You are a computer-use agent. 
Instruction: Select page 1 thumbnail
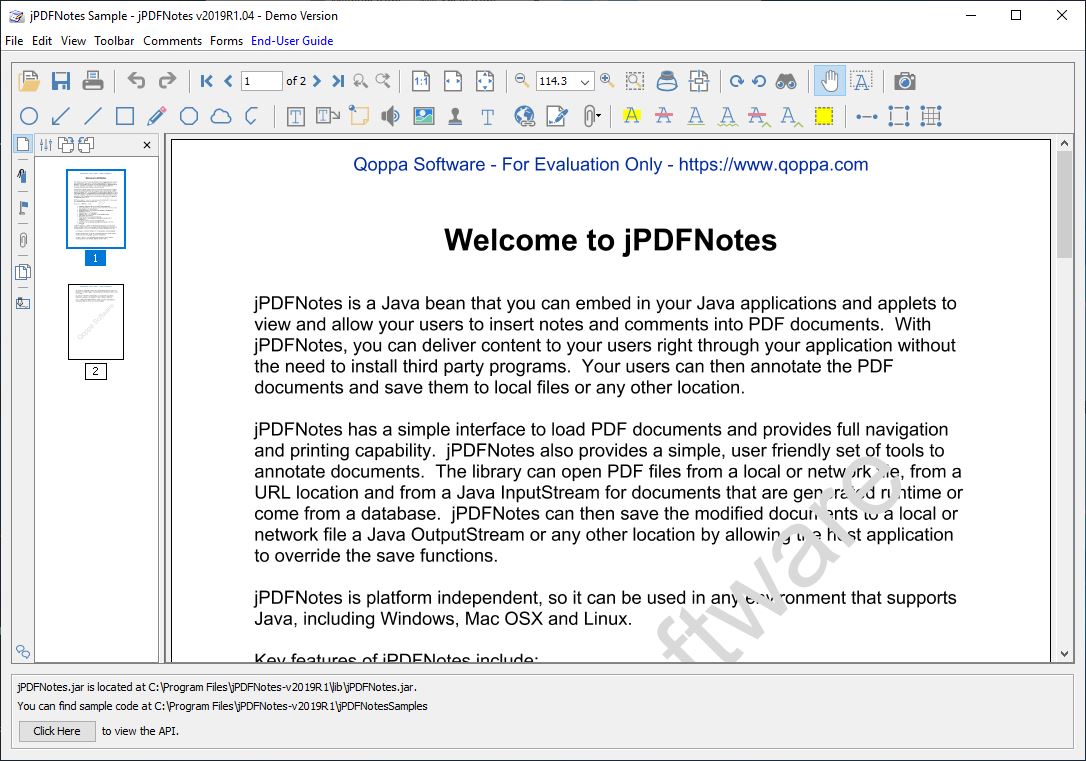96,209
